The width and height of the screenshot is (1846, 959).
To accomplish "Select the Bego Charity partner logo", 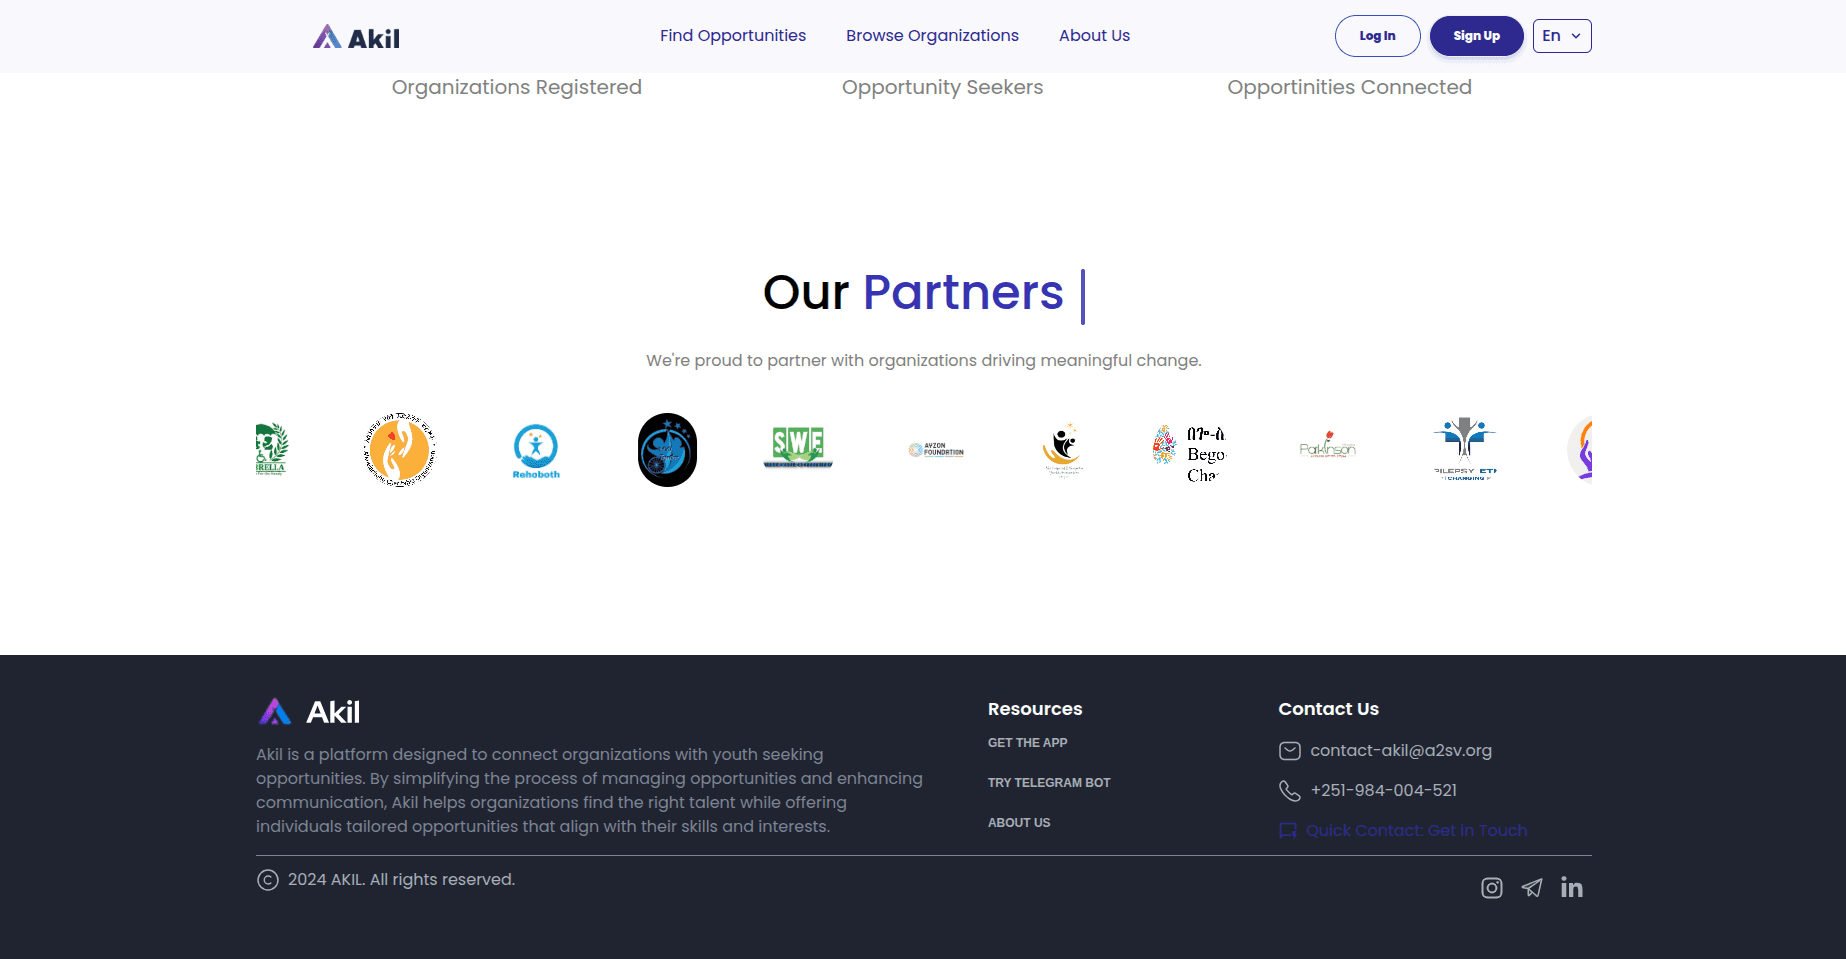I will (1189, 452).
